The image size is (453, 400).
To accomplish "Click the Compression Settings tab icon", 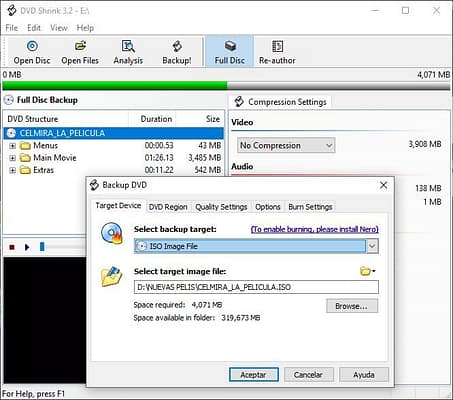I will coord(239,101).
